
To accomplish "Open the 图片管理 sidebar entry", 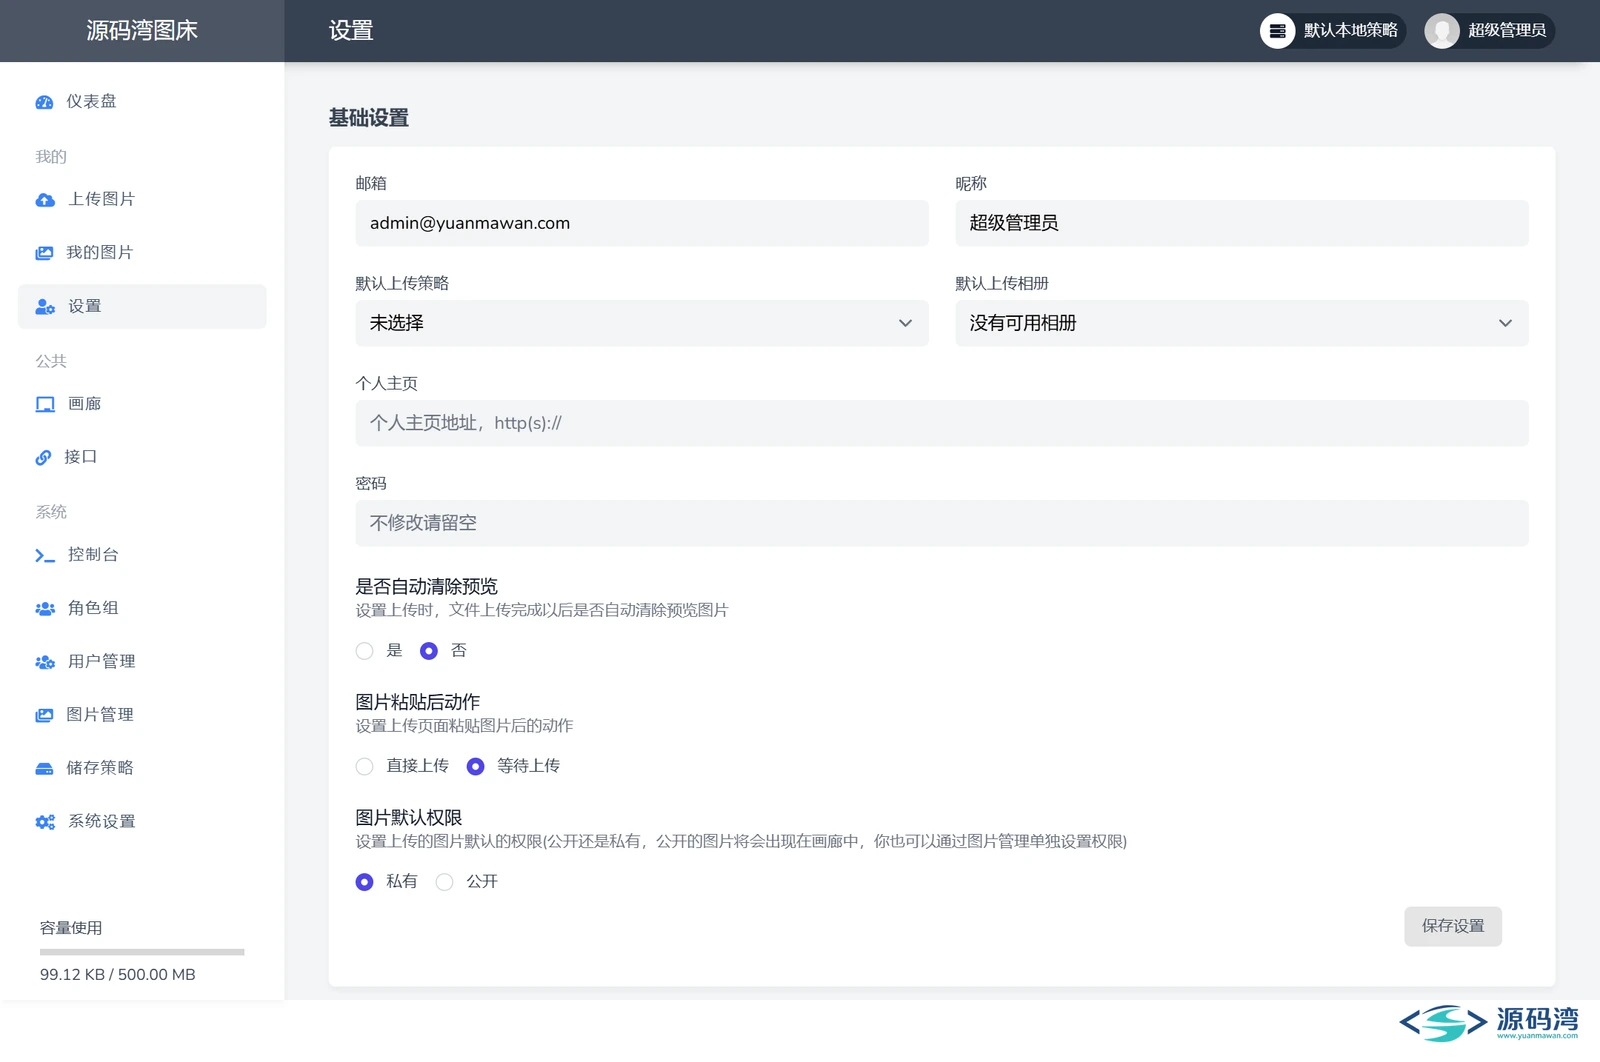I will coord(142,715).
